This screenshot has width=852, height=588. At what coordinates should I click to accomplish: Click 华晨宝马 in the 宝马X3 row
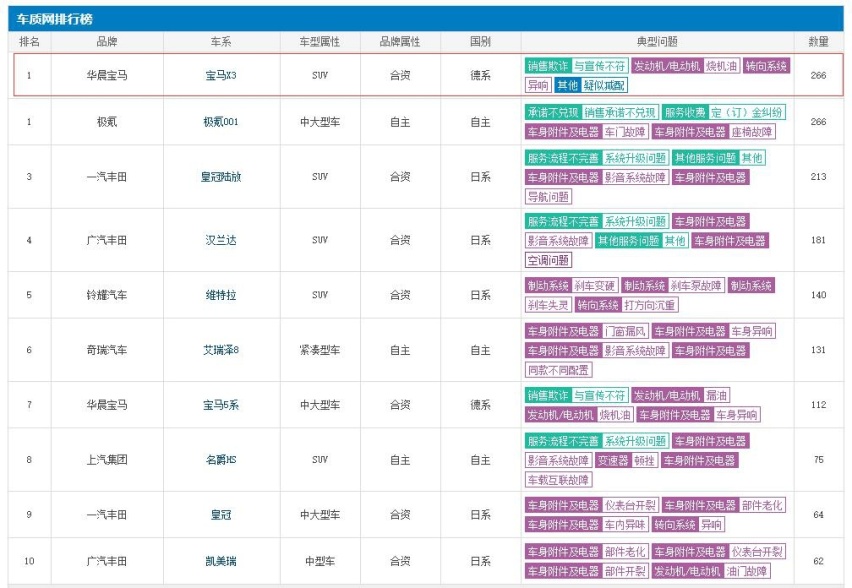coord(106,76)
